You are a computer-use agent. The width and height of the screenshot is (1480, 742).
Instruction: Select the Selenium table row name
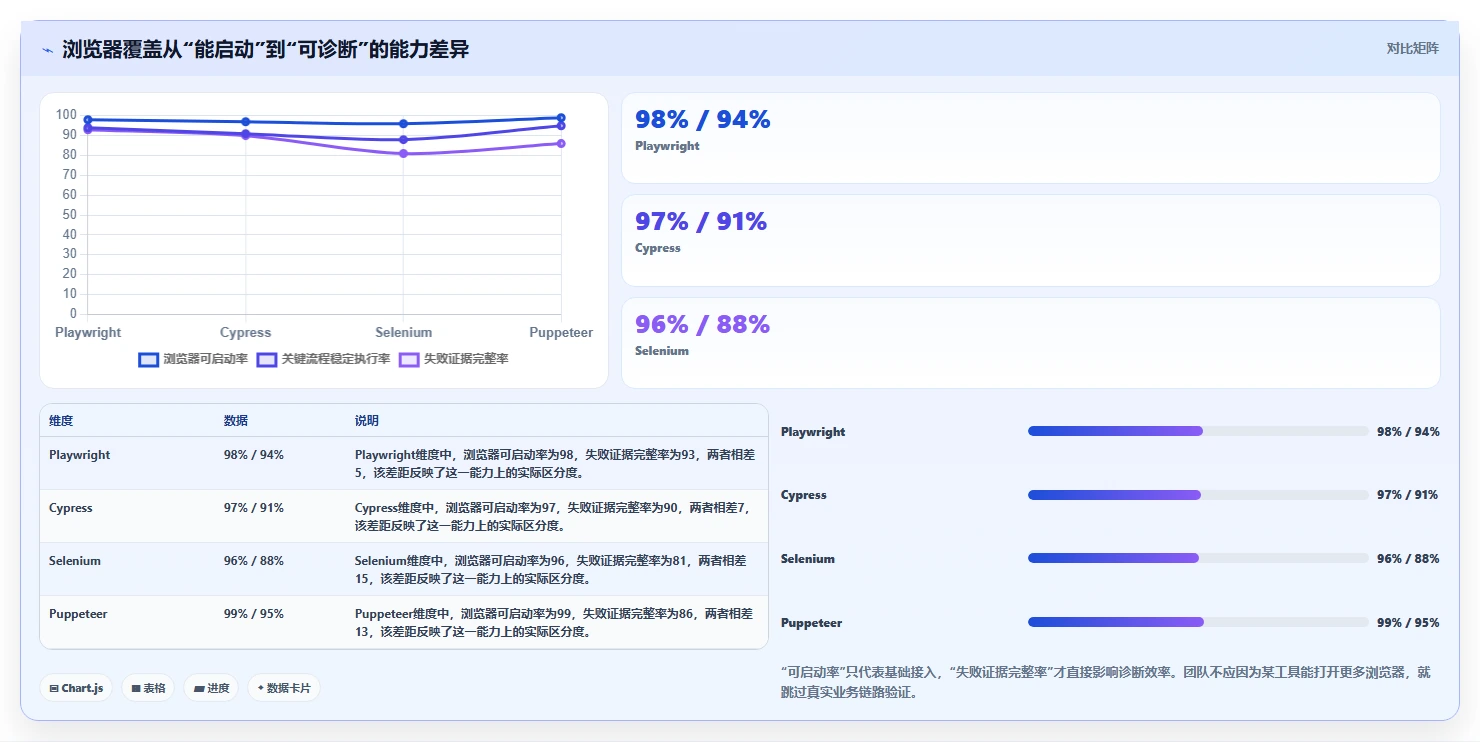(75, 561)
